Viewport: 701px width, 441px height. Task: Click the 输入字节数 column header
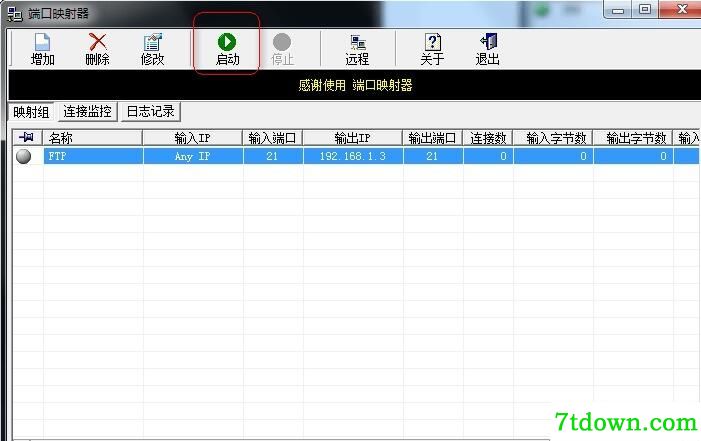[x=553, y=138]
